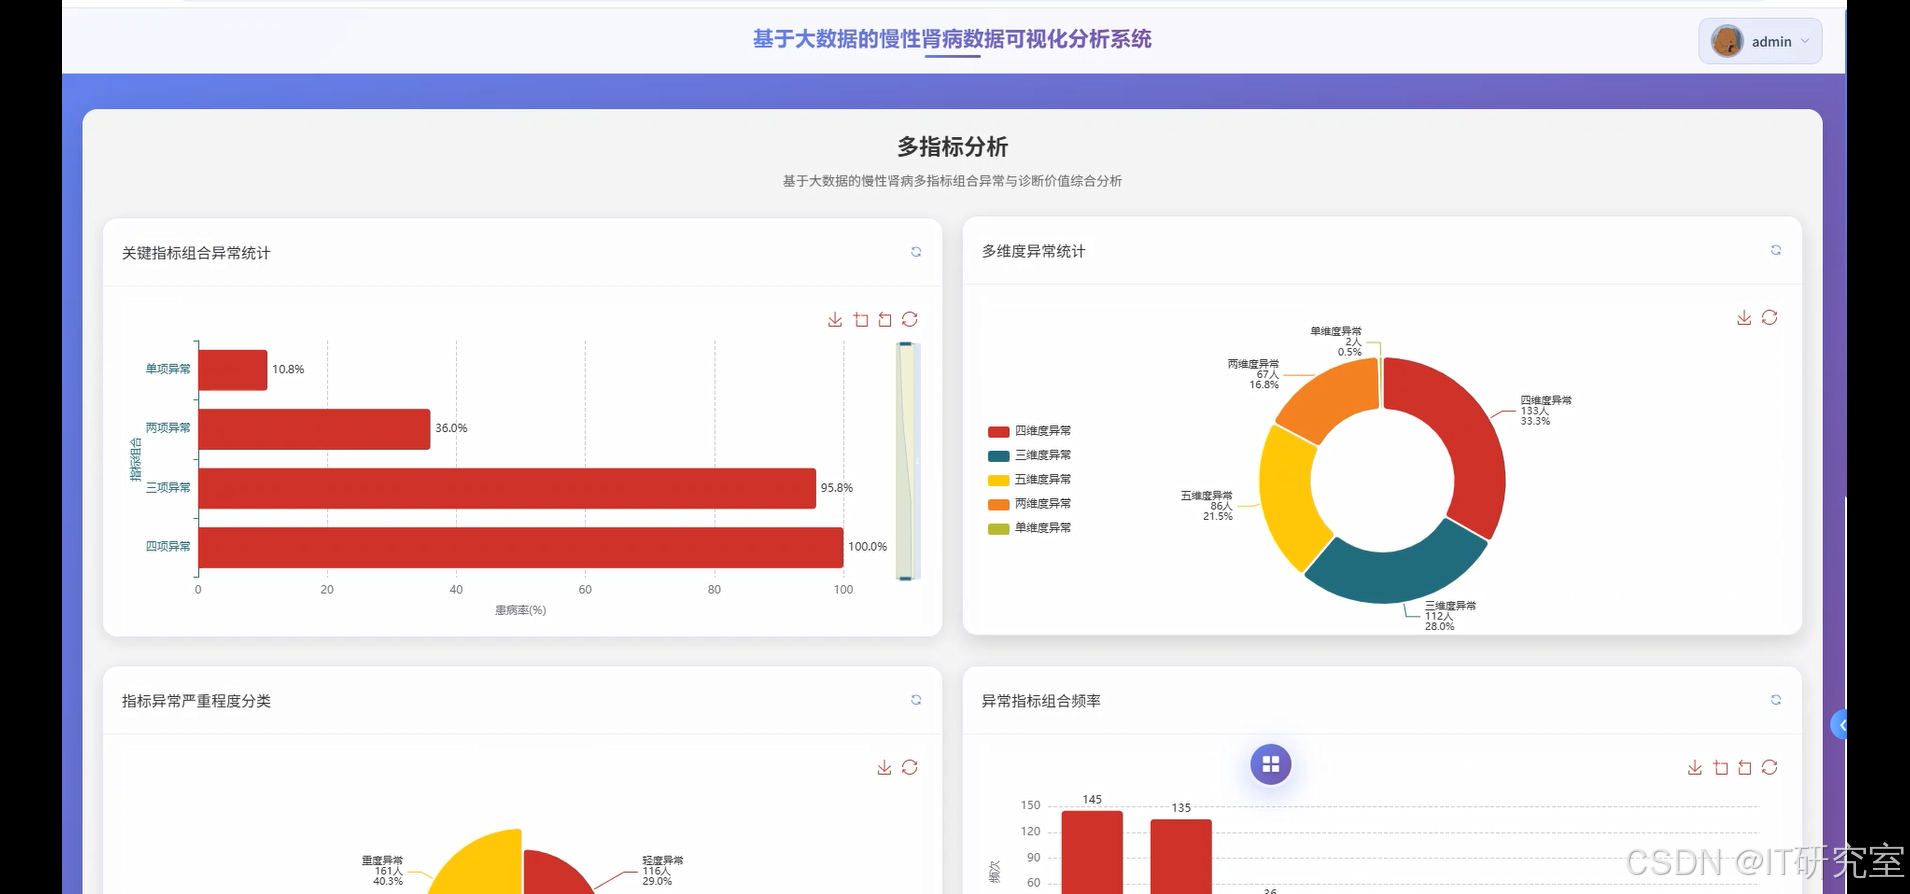Save the 关键指标组合异常统计 chart as image
The height and width of the screenshot is (894, 1910).
(835, 319)
